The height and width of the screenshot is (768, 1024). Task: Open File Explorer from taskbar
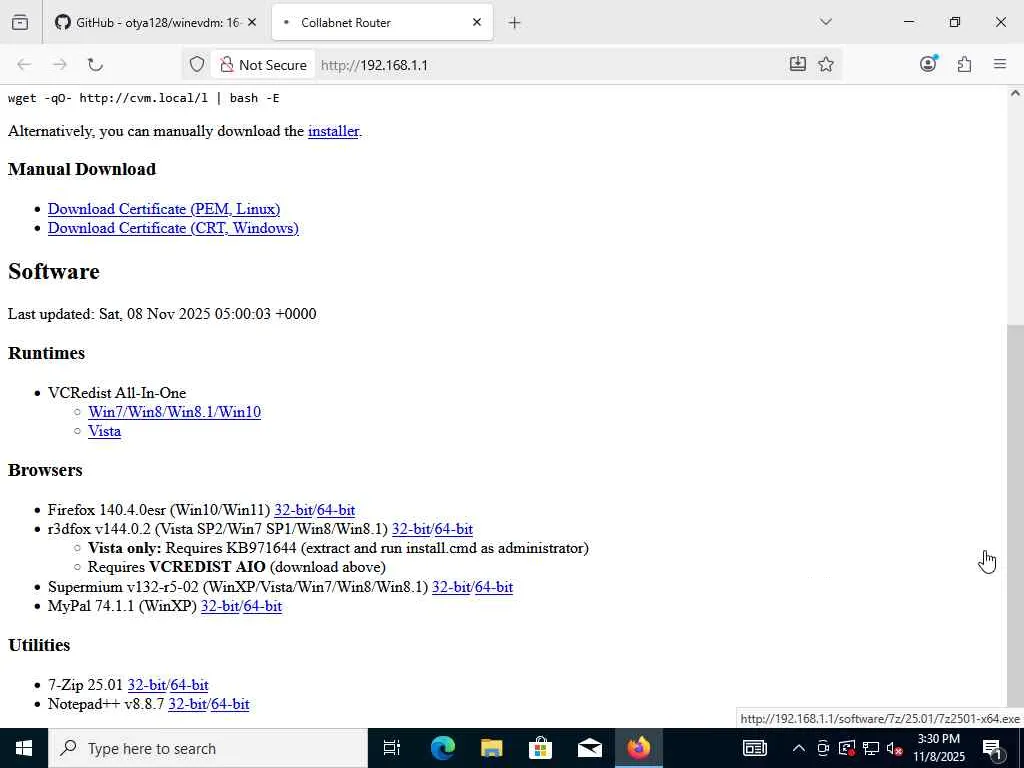(x=491, y=748)
